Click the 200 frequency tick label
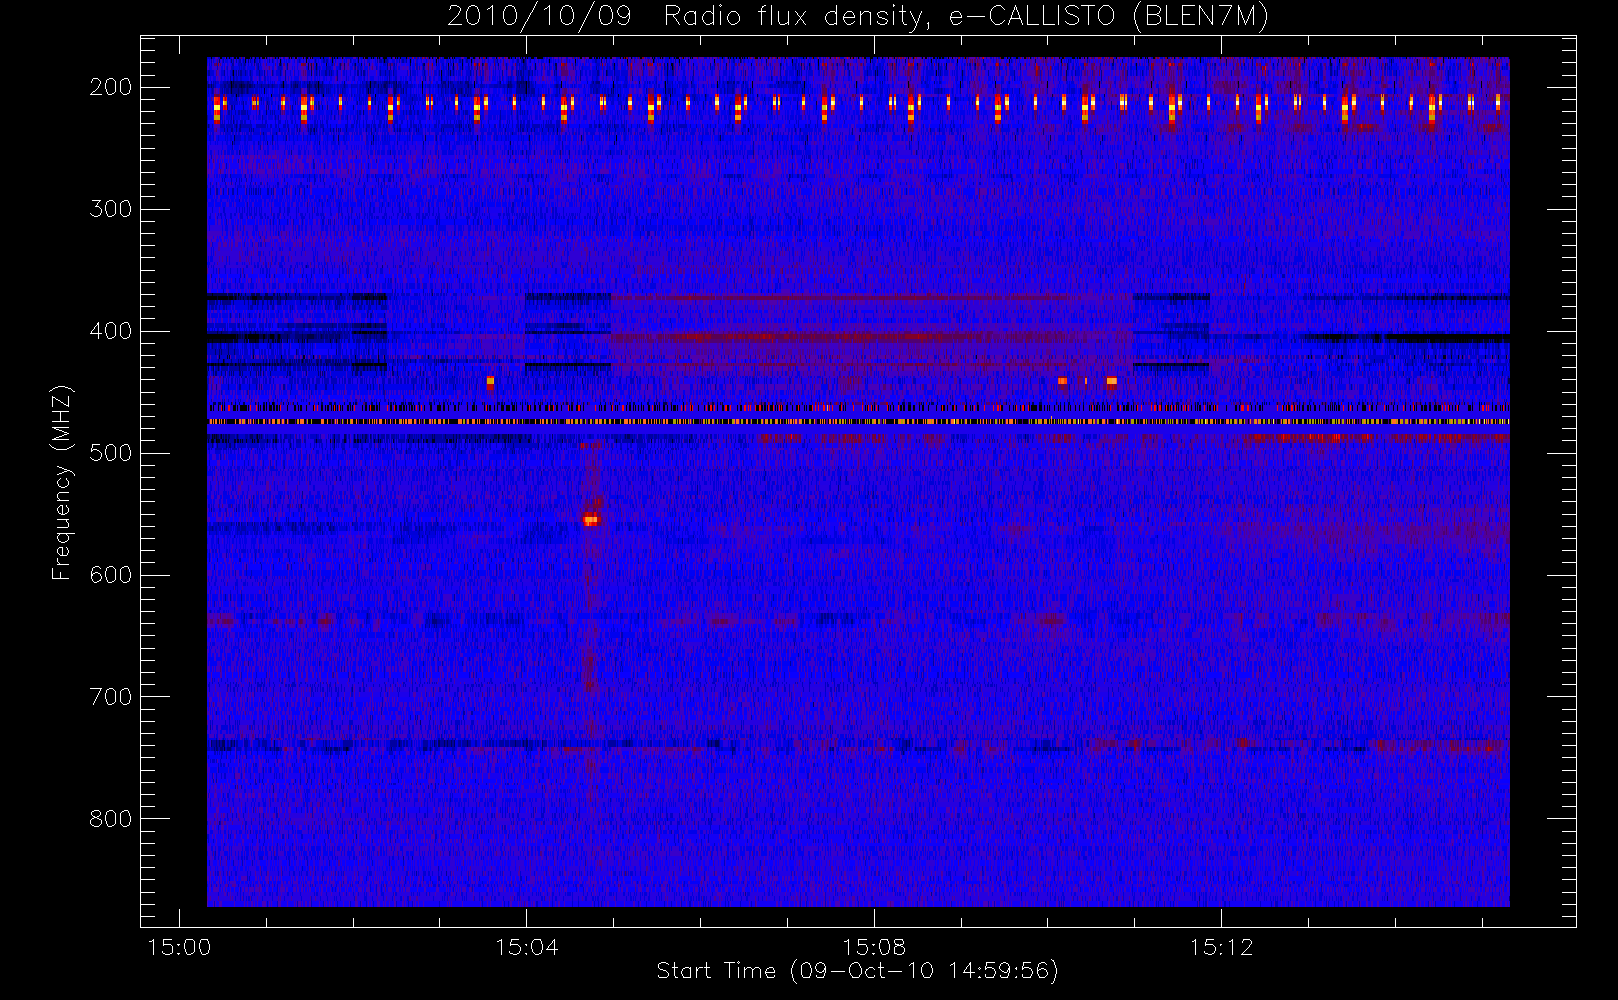 point(111,87)
